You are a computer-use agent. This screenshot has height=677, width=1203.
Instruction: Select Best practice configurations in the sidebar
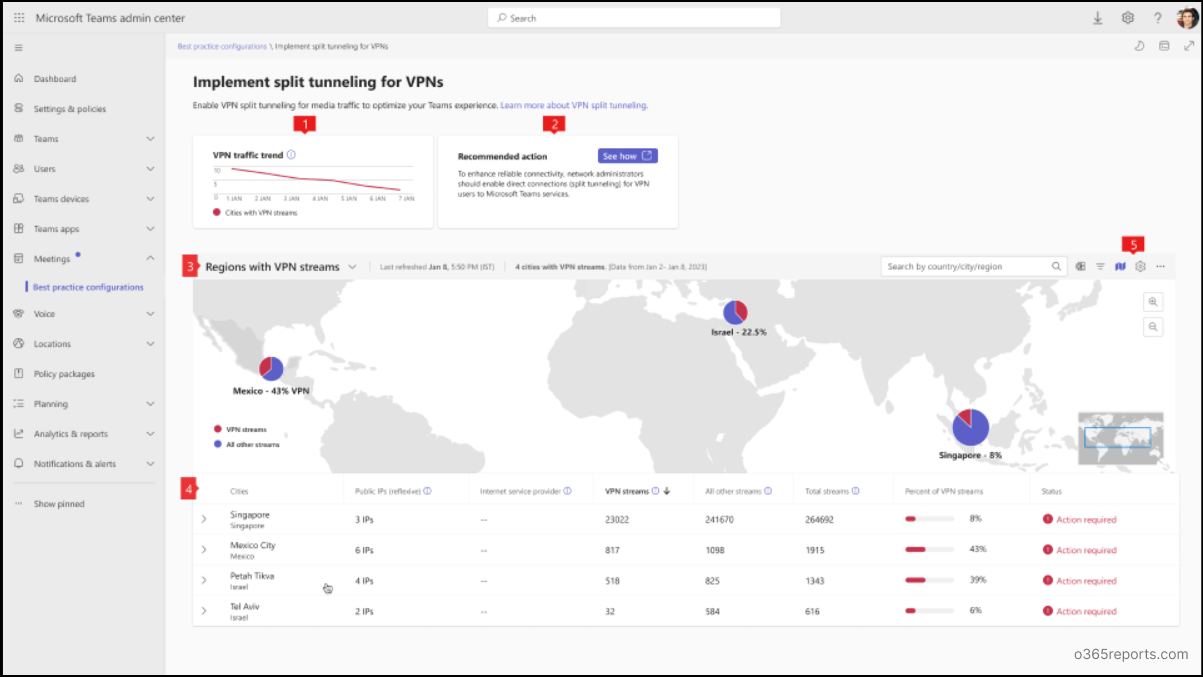tap(88, 287)
